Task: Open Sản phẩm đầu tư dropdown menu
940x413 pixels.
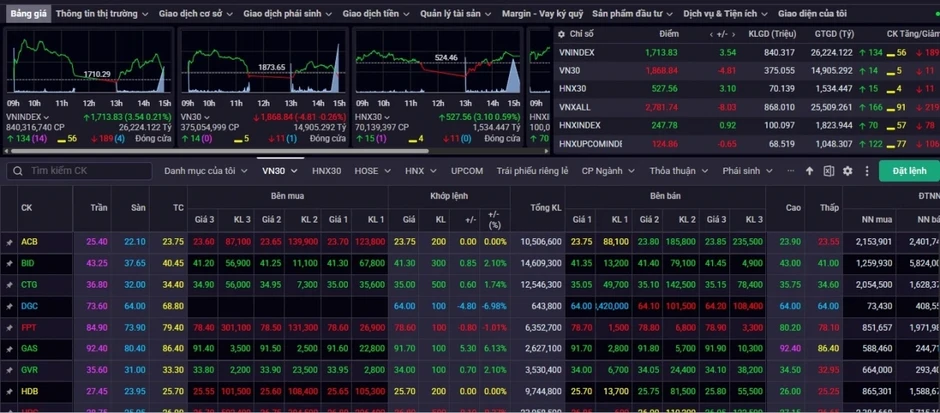Action: 632,13
